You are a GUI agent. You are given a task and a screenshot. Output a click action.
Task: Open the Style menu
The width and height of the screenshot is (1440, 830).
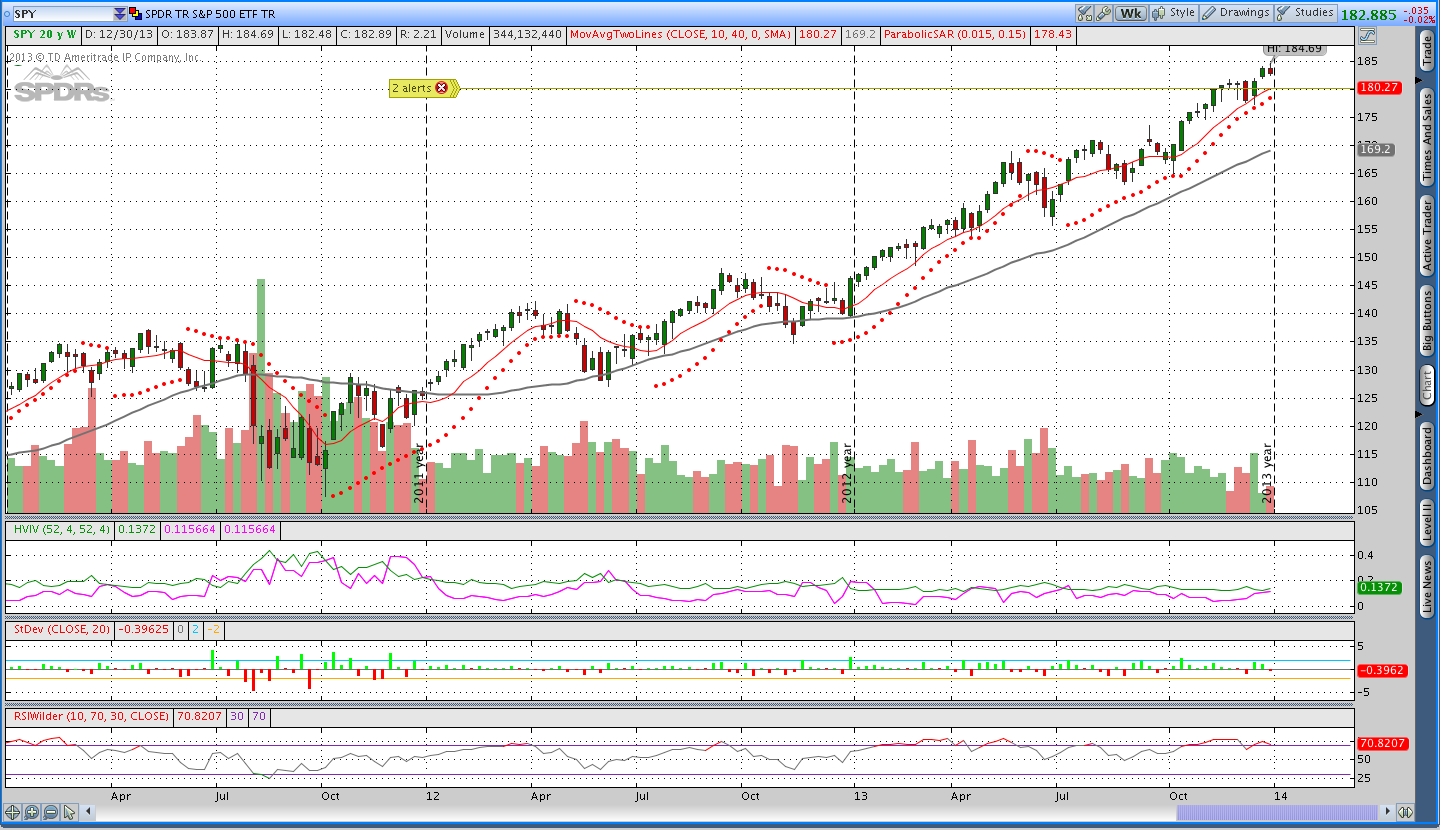(1174, 14)
